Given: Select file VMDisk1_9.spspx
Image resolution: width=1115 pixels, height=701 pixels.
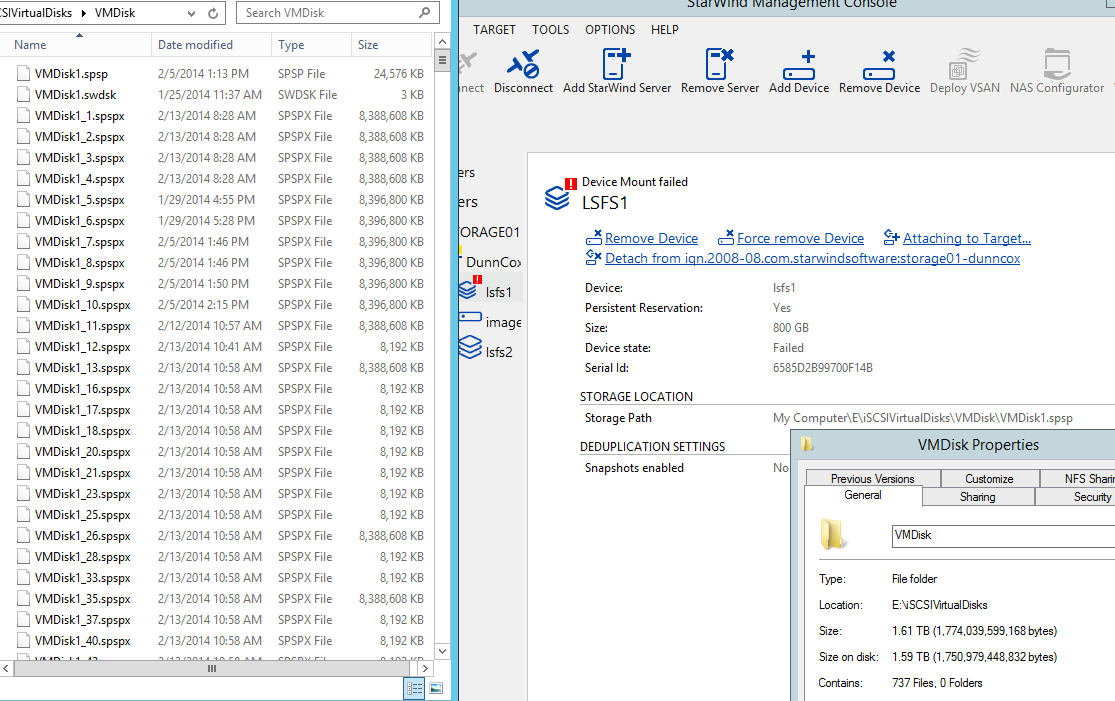Looking at the screenshot, I should click(80, 284).
